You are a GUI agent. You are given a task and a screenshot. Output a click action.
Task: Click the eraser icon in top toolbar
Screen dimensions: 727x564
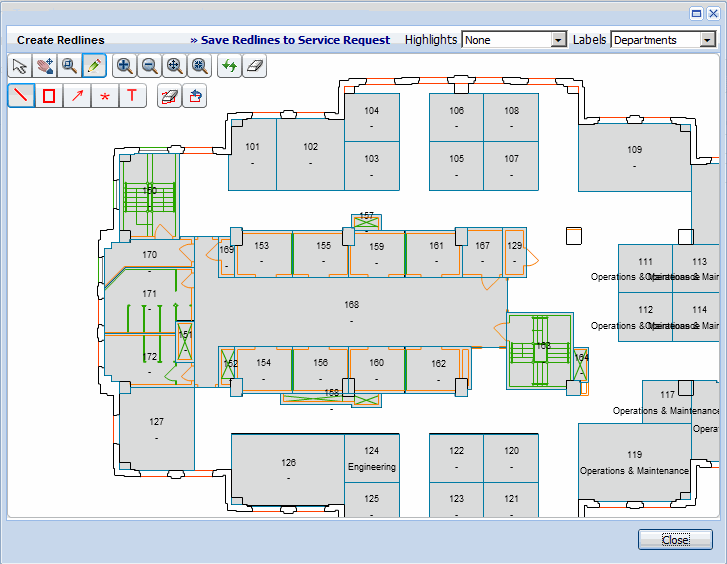(255, 66)
